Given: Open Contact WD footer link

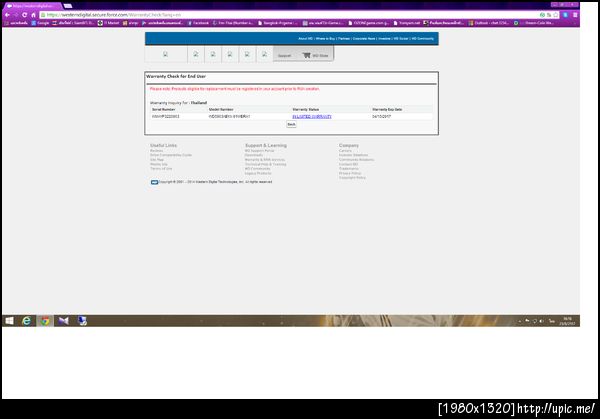Looking at the screenshot, I should pyautogui.click(x=349, y=164).
